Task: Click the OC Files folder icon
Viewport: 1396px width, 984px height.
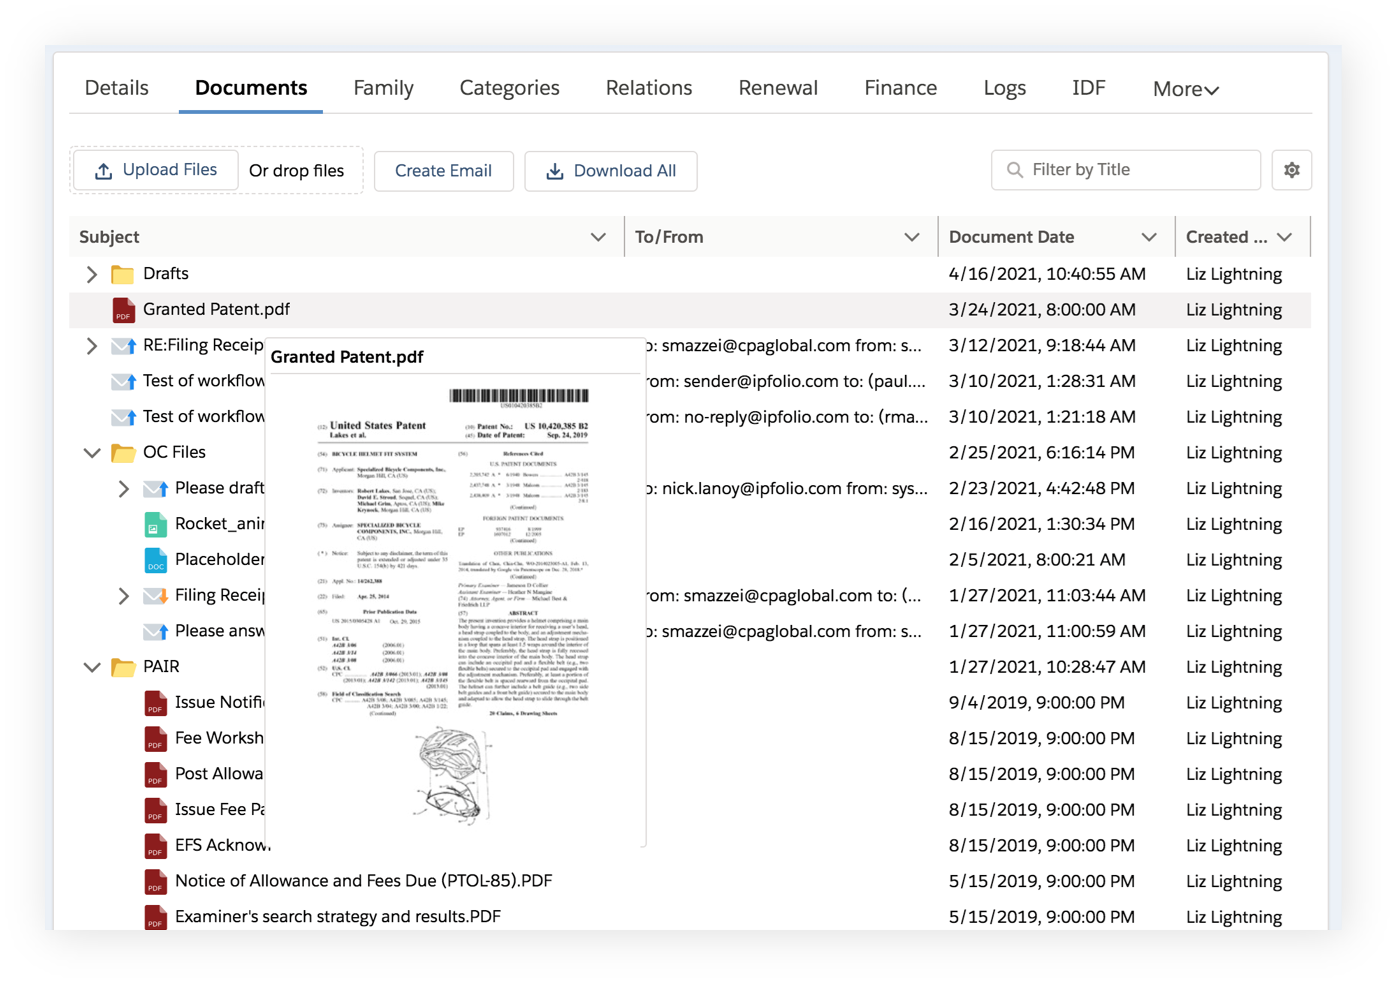Action: 123,453
